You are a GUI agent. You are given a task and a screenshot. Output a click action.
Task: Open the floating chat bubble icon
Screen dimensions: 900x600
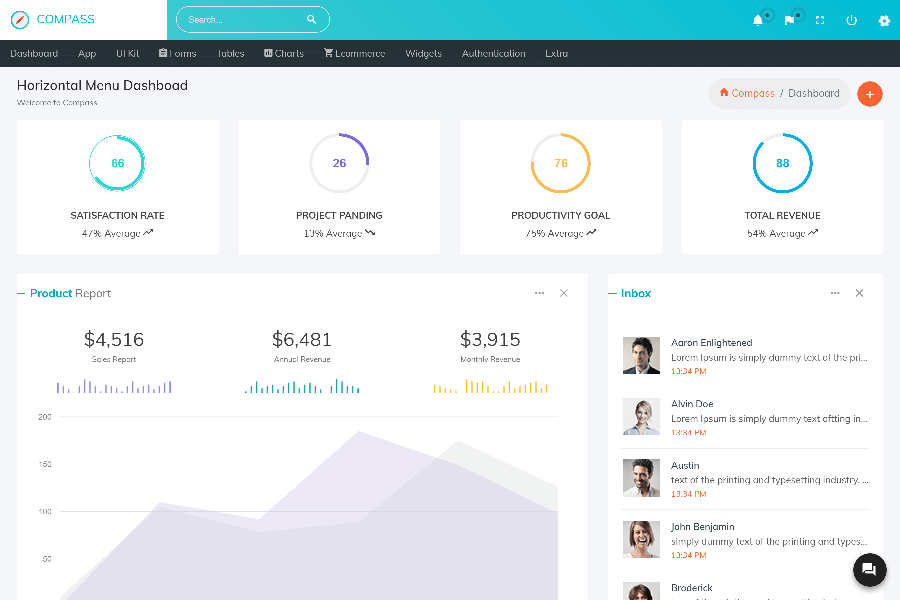pyautogui.click(x=869, y=570)
